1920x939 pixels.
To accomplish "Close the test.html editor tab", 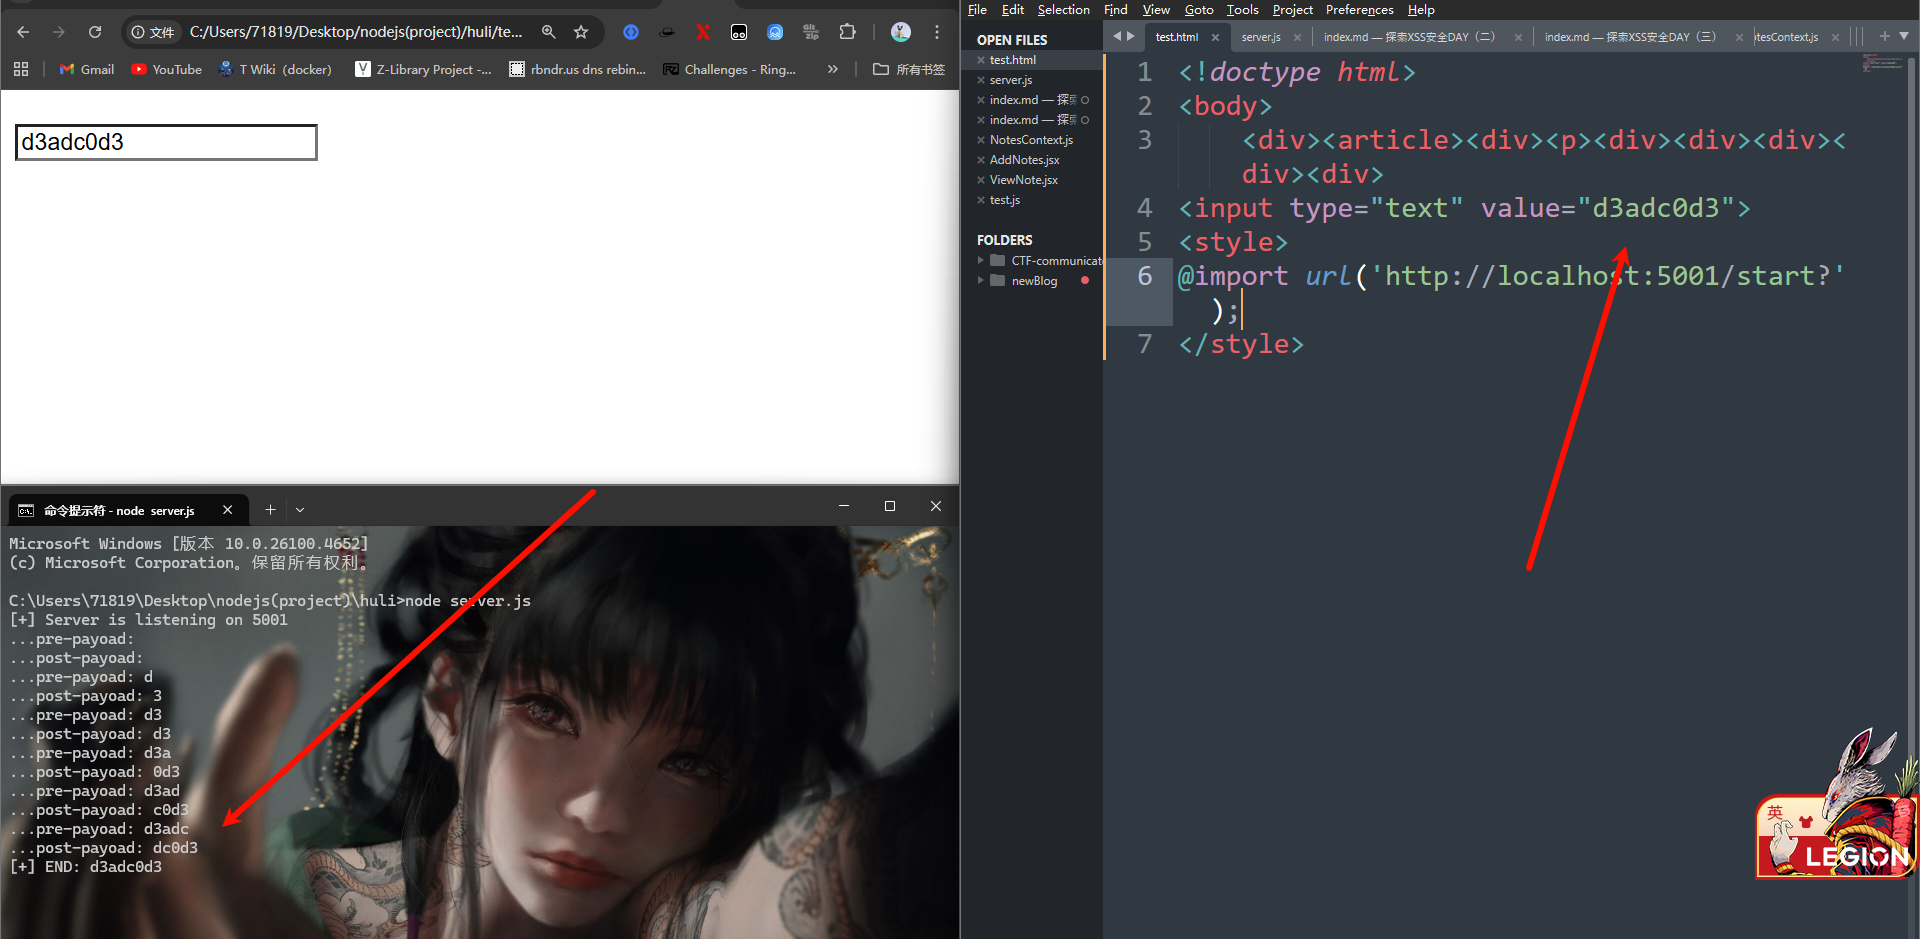I will click(x=1215, y=37).
